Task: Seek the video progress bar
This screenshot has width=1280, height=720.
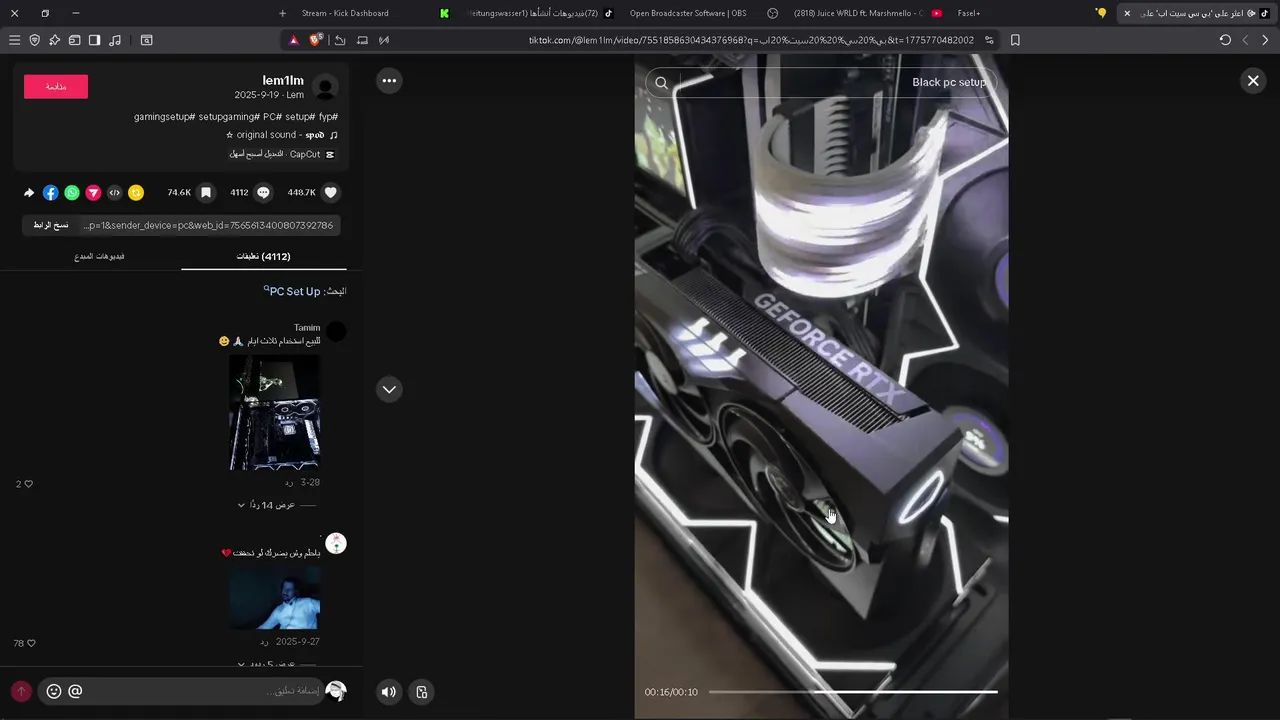Action: coord(853,692)
